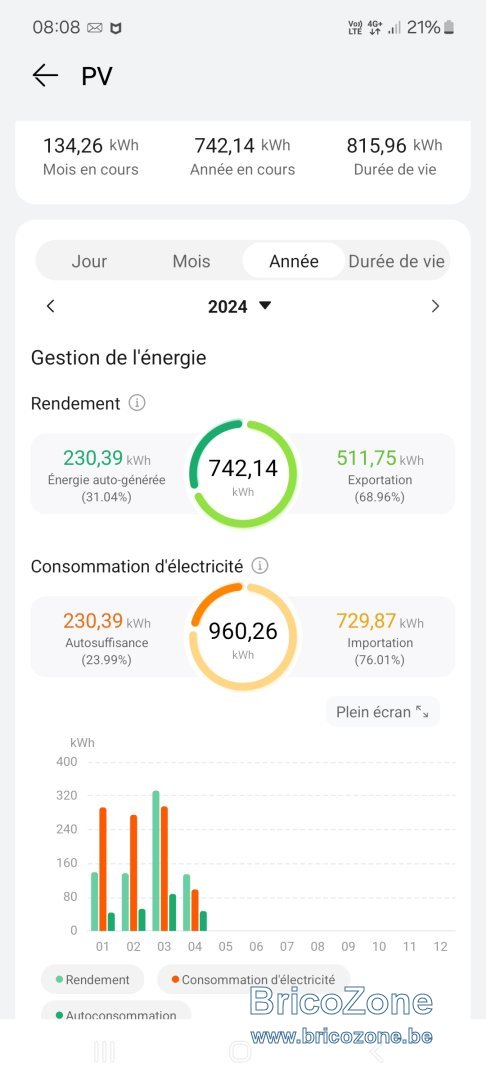The image size is (486, 1080).
Task: Select the Durée de vie tab
Action: 397,262
